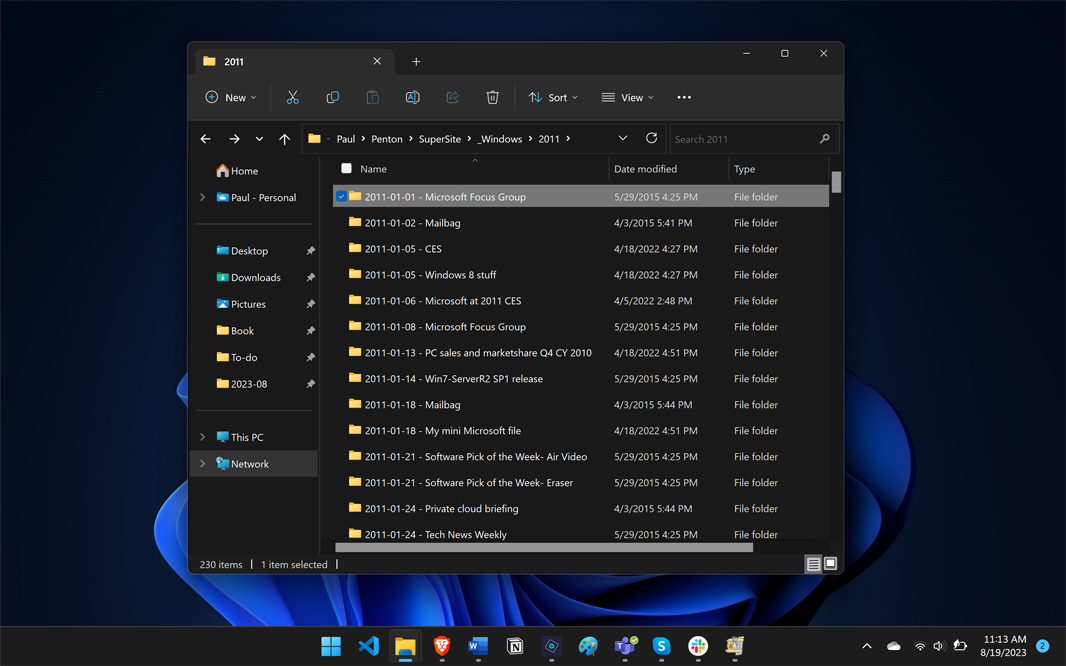Click the SuperSite breadcrumb segment
Viewport: 1066px width, 666px height.
click(439, 139)
